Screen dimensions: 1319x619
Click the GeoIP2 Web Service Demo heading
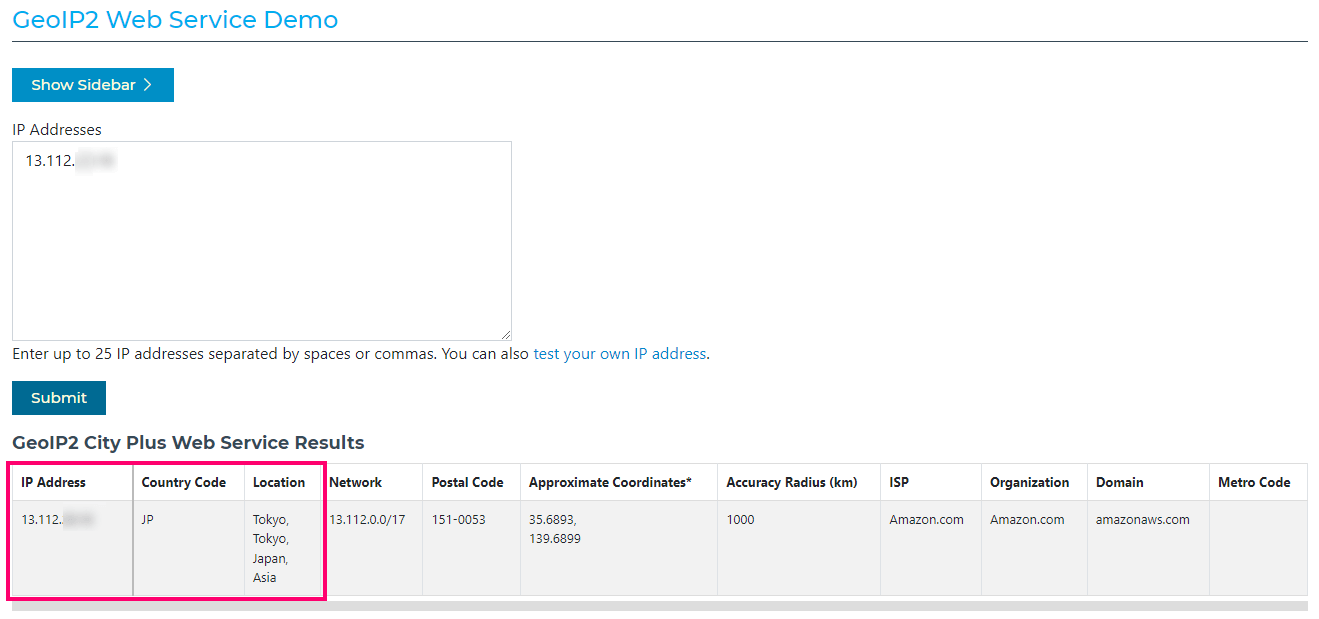point(175,20)
